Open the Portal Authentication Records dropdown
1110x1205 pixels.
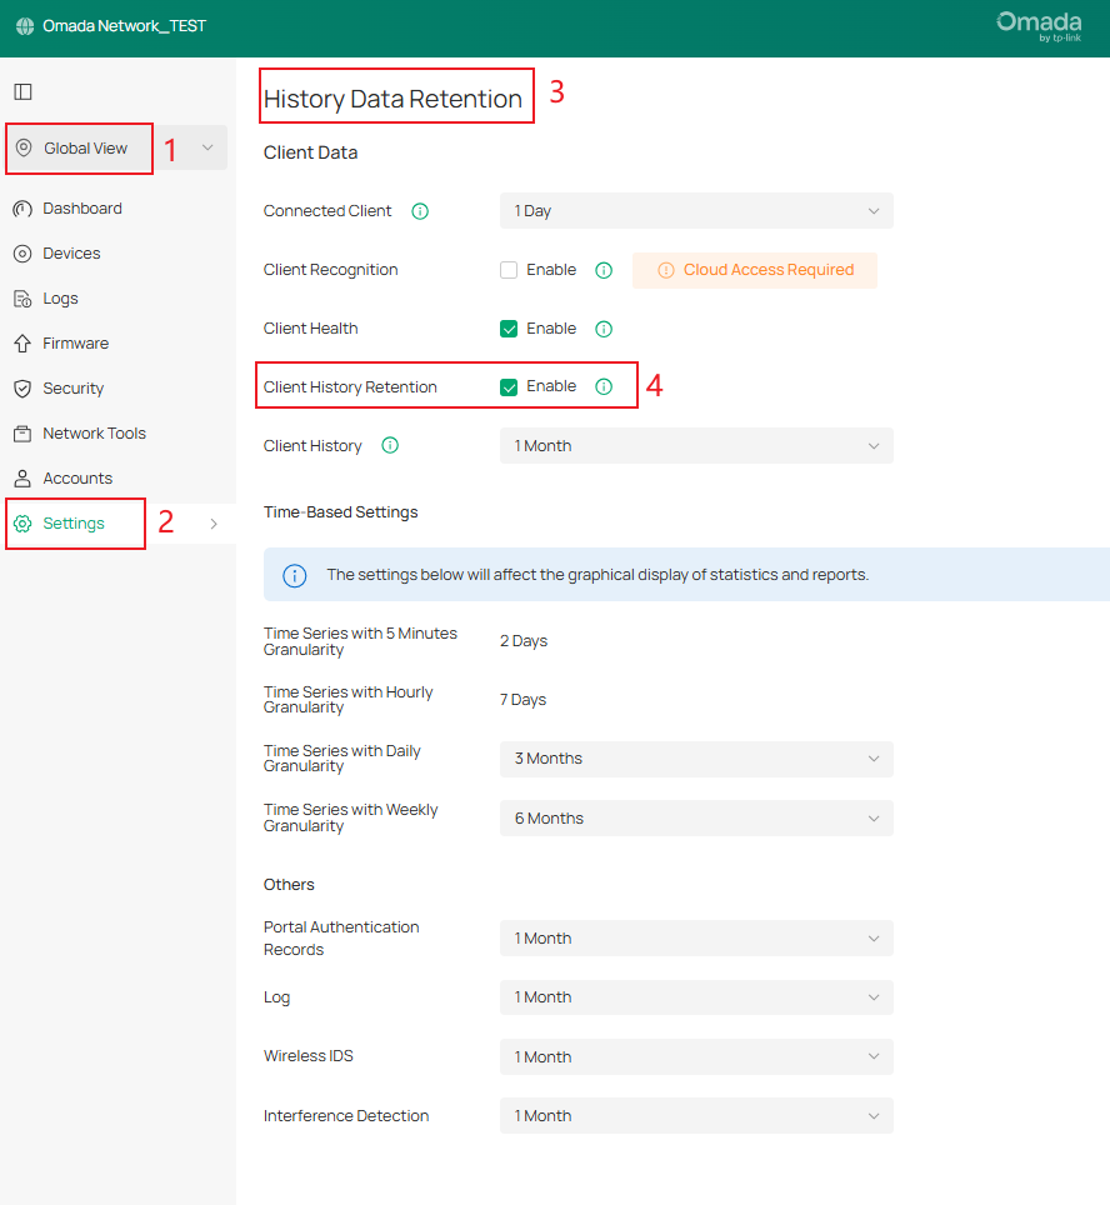pos(696,939)
